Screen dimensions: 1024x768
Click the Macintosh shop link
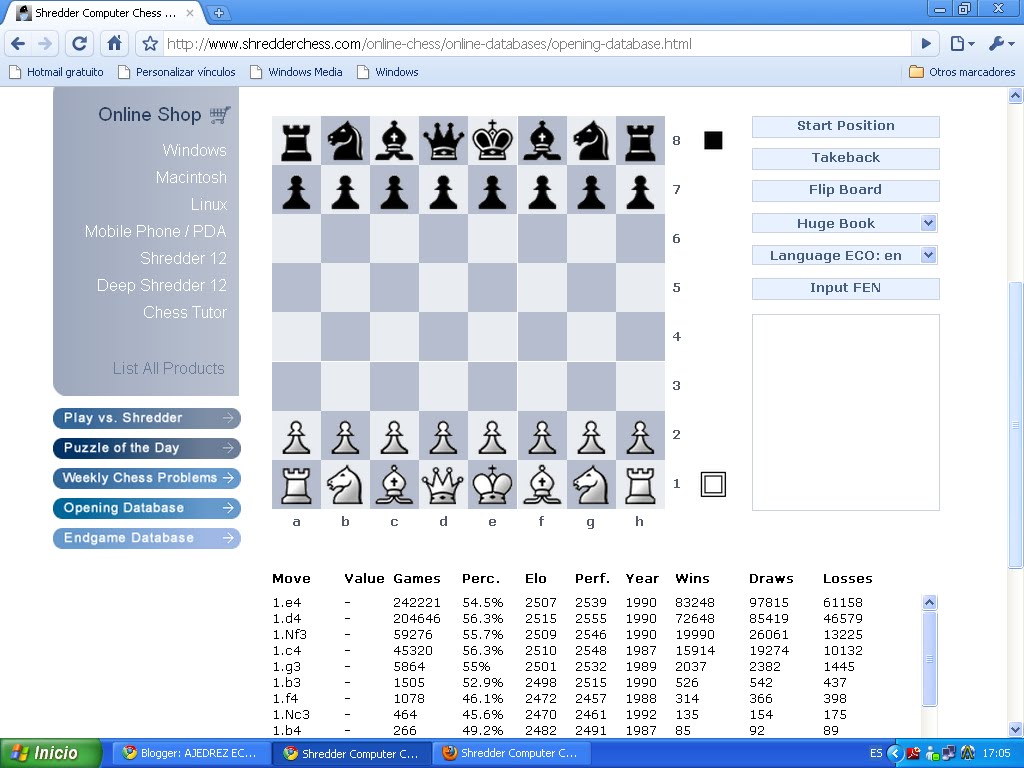[191, 177]
